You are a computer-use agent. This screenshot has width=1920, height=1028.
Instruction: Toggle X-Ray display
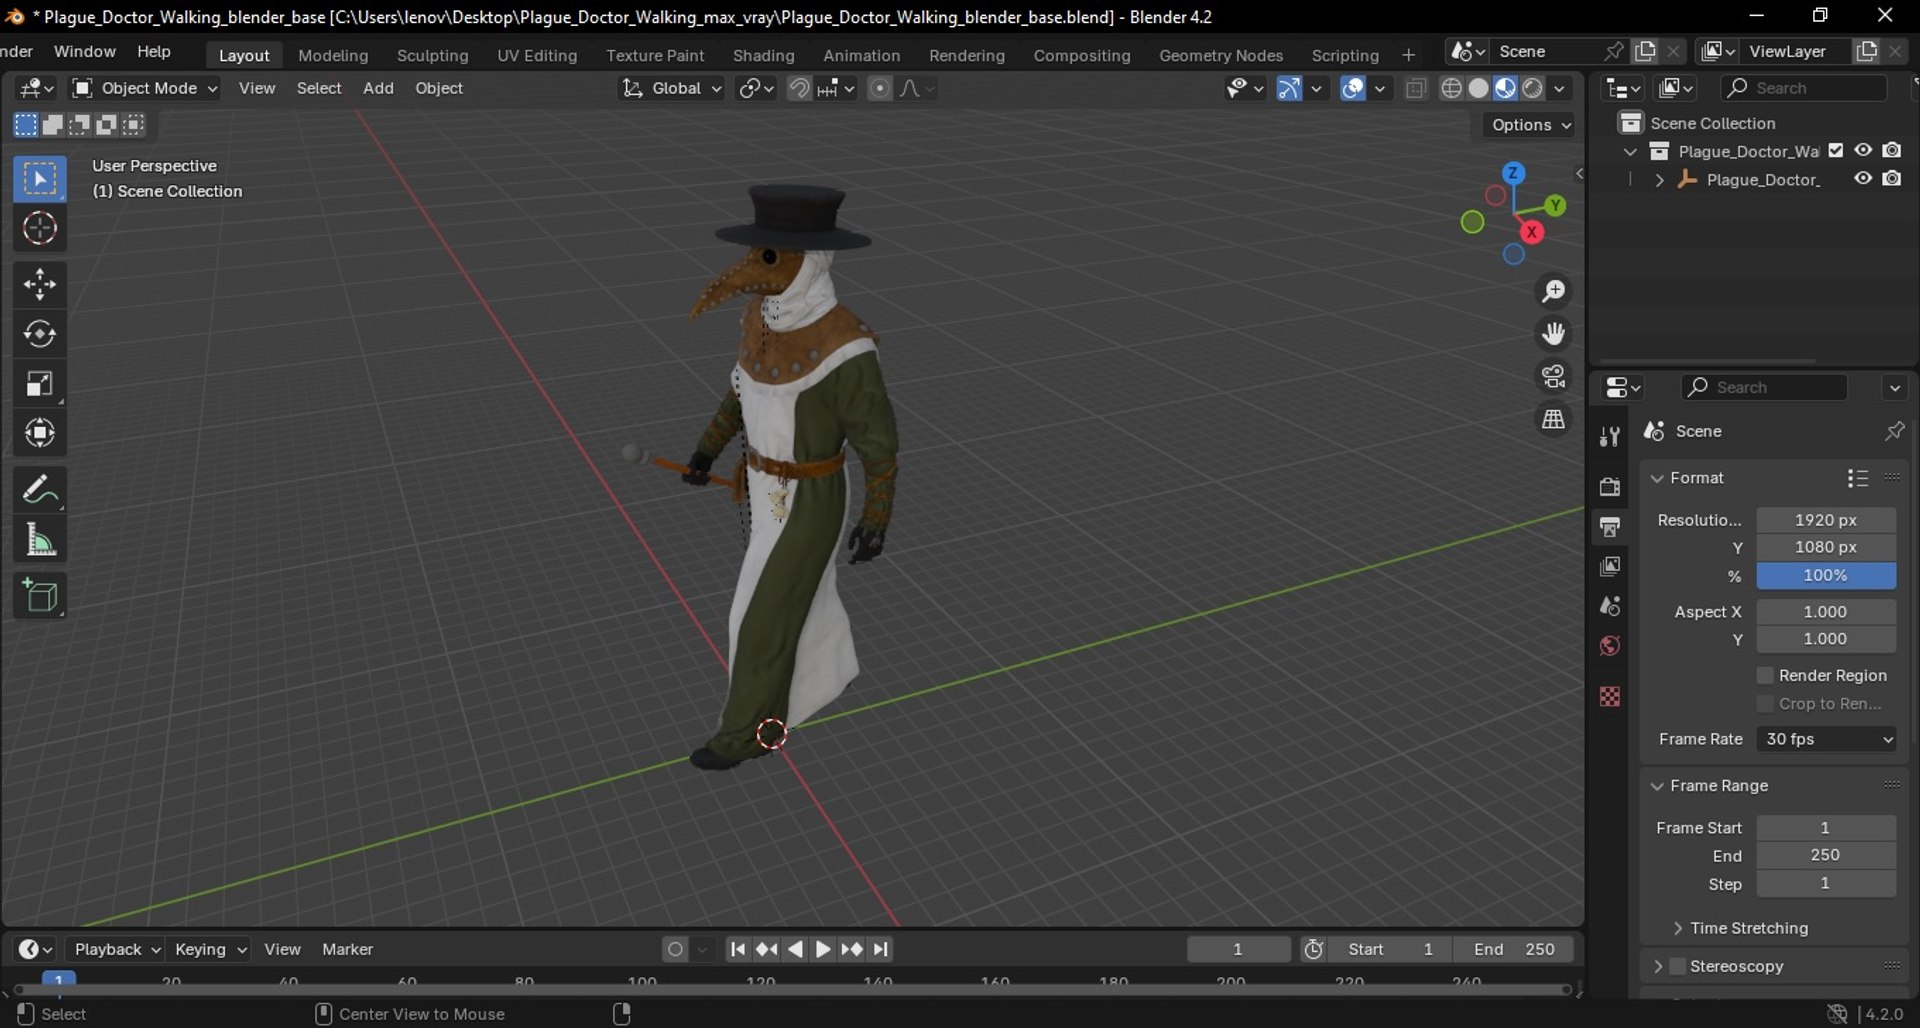point(1415,88)
